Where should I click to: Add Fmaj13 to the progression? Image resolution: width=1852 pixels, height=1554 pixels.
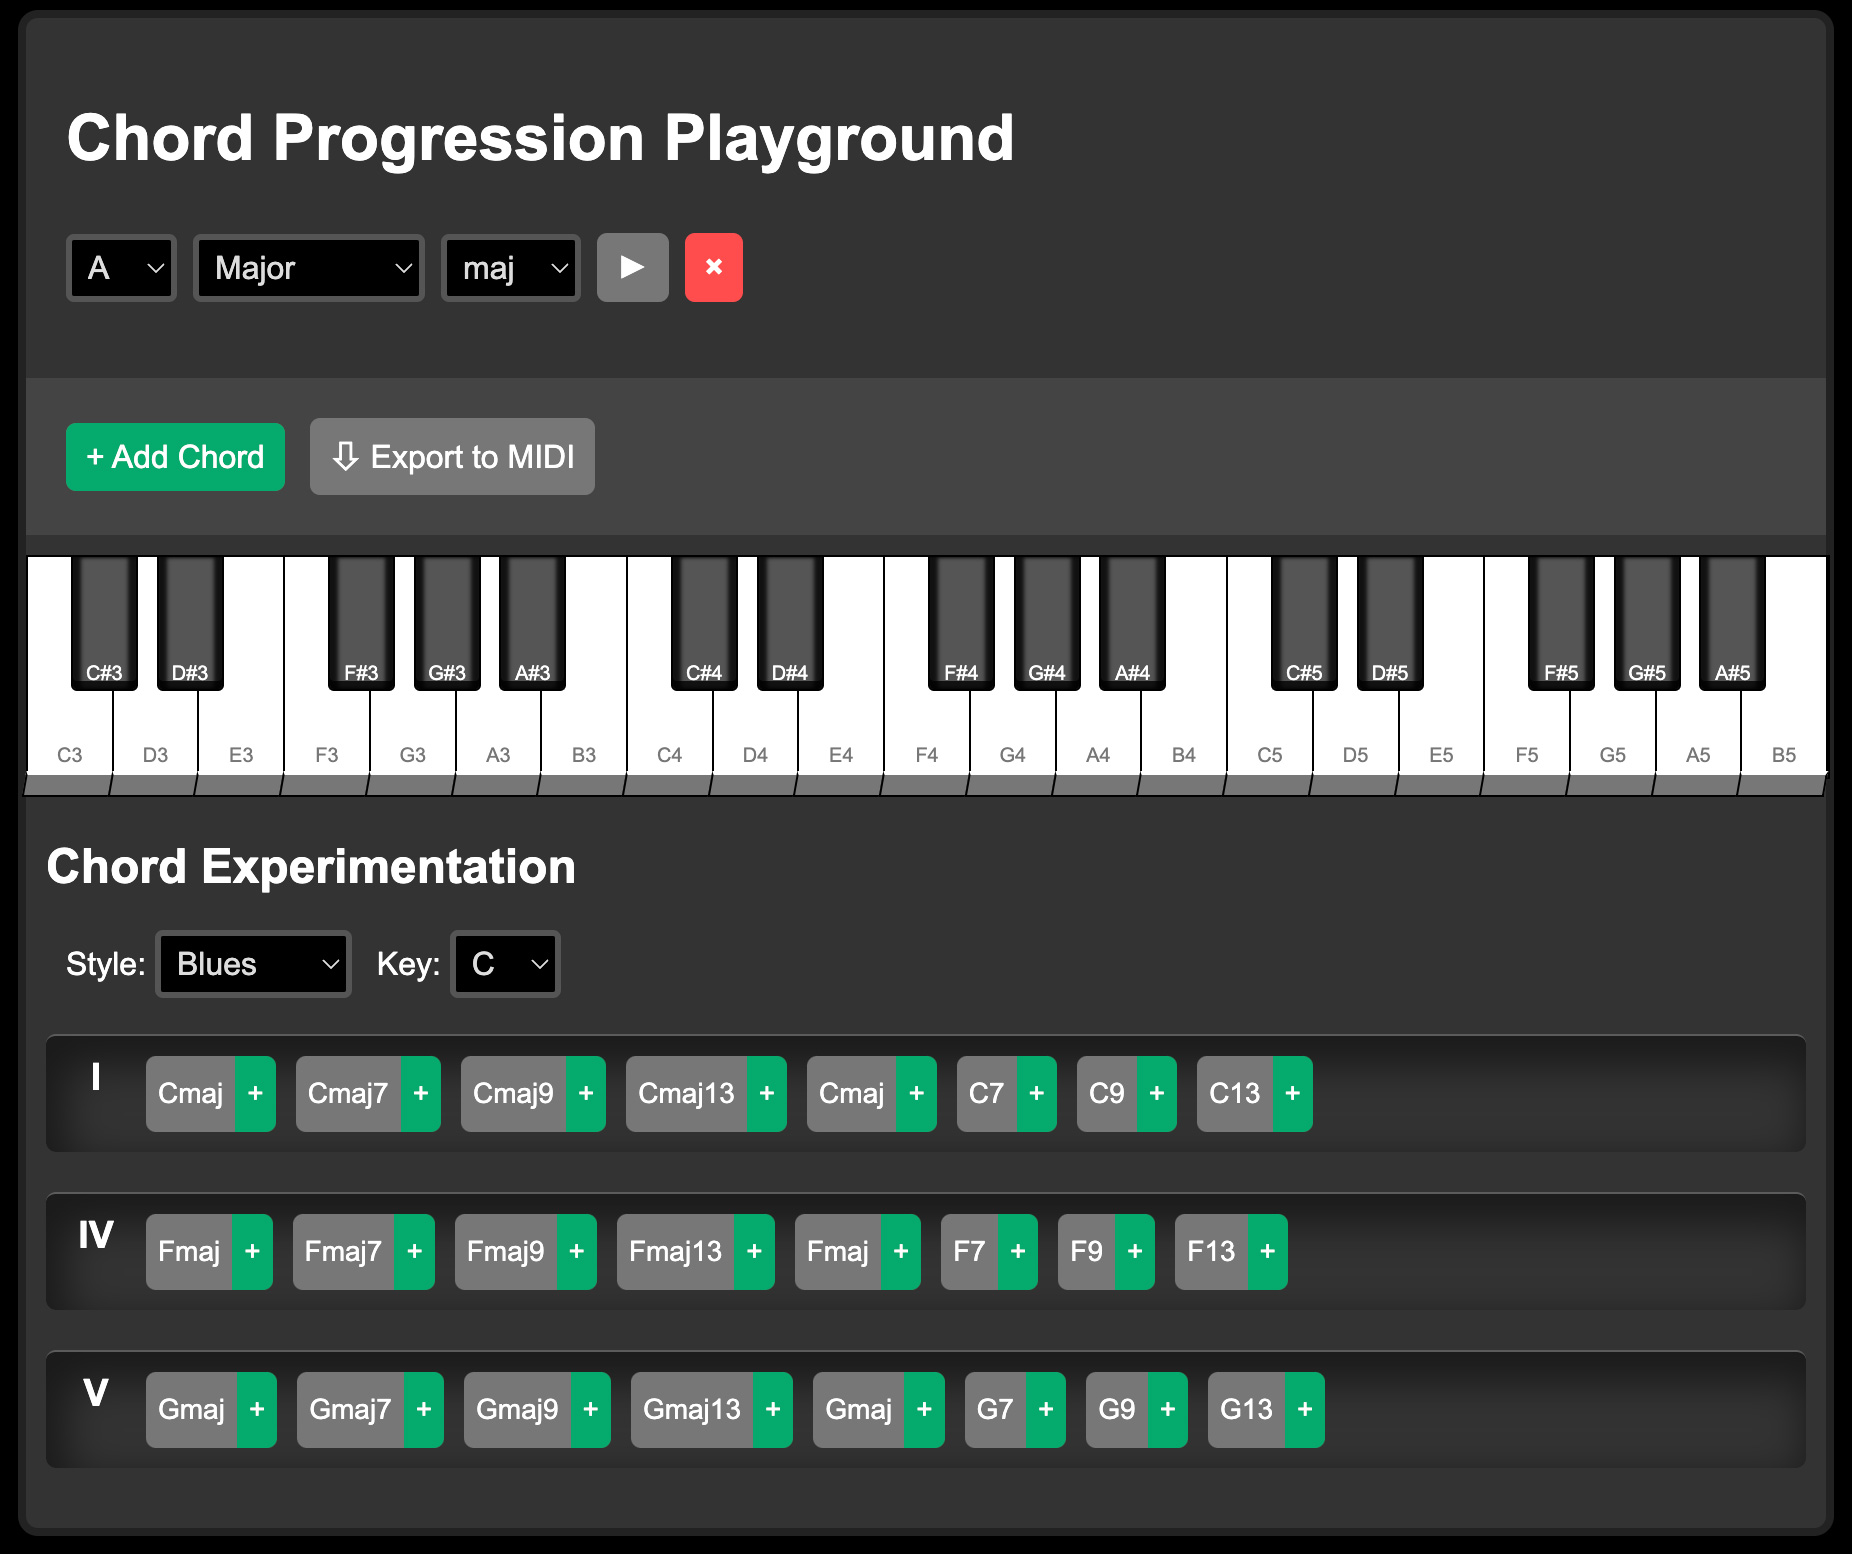click(x=753, y=1251)
